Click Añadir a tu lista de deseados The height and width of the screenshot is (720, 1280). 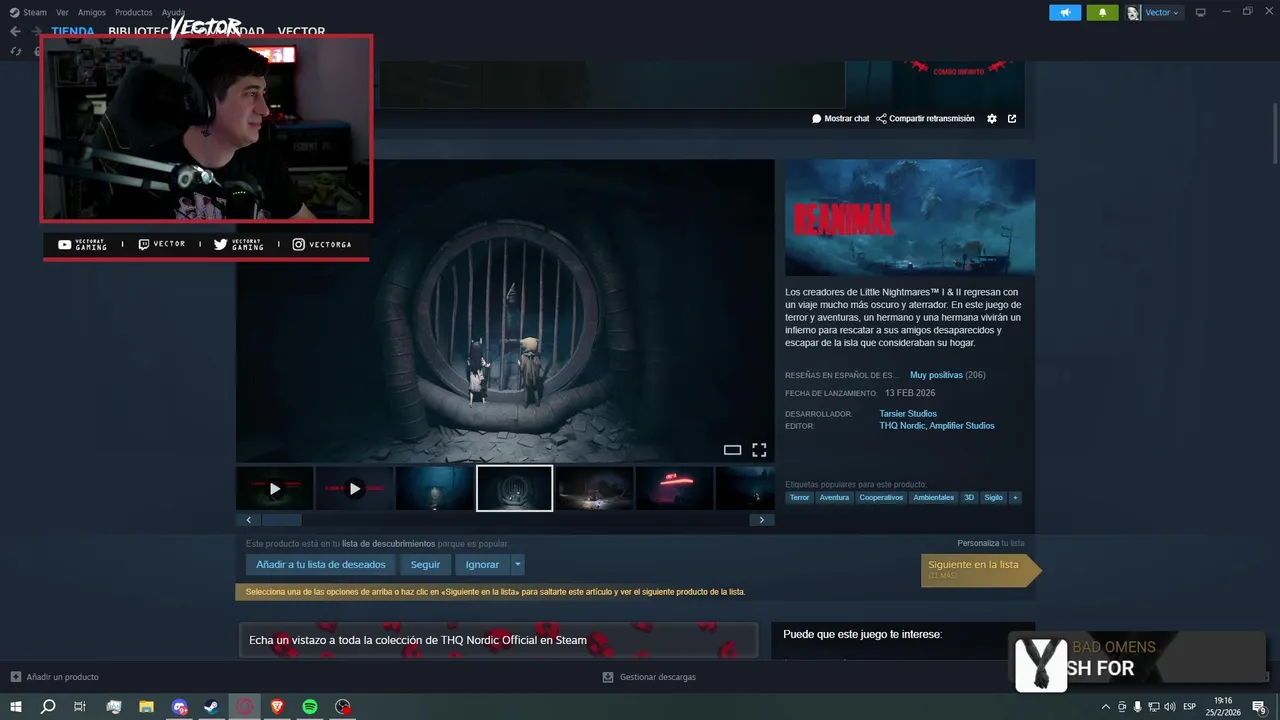coord(321,565)
